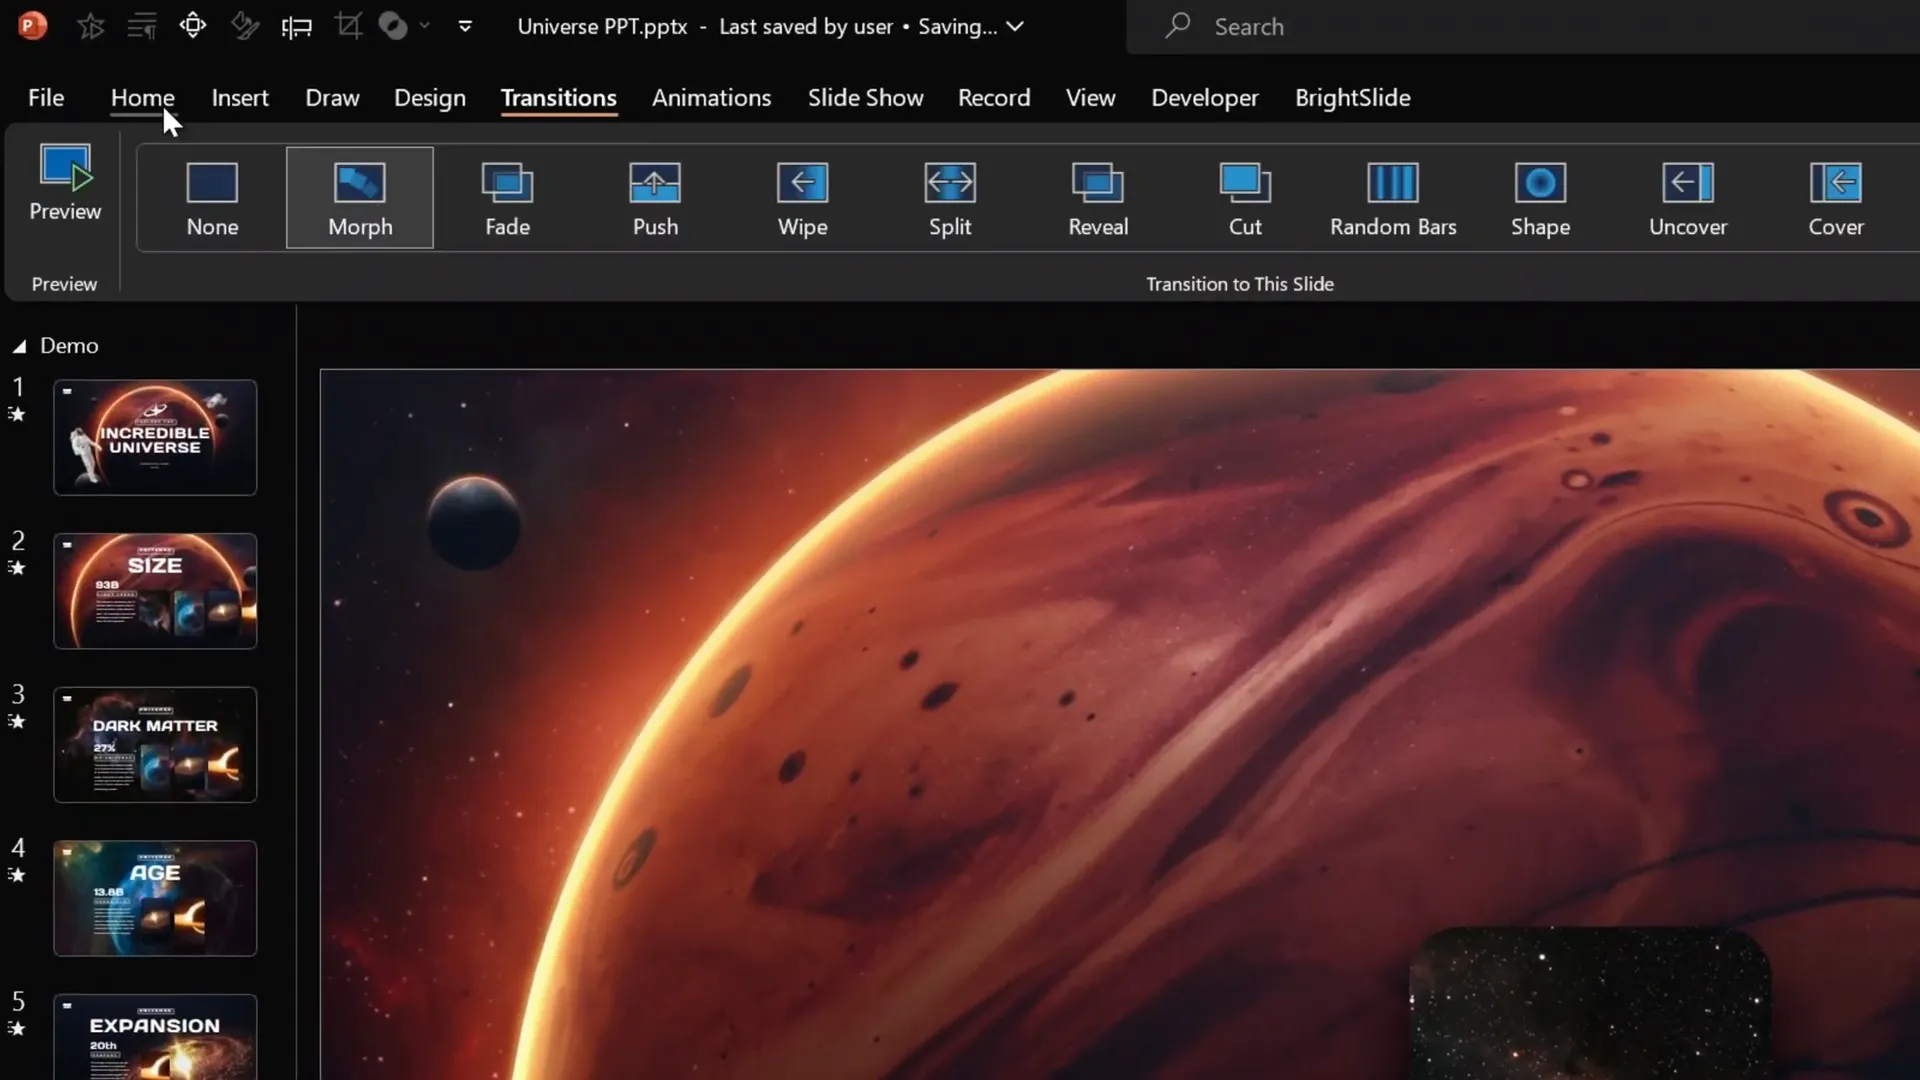
Task: Select slide 3 Dark Matter thumbnail
Action: click(155, 744)
